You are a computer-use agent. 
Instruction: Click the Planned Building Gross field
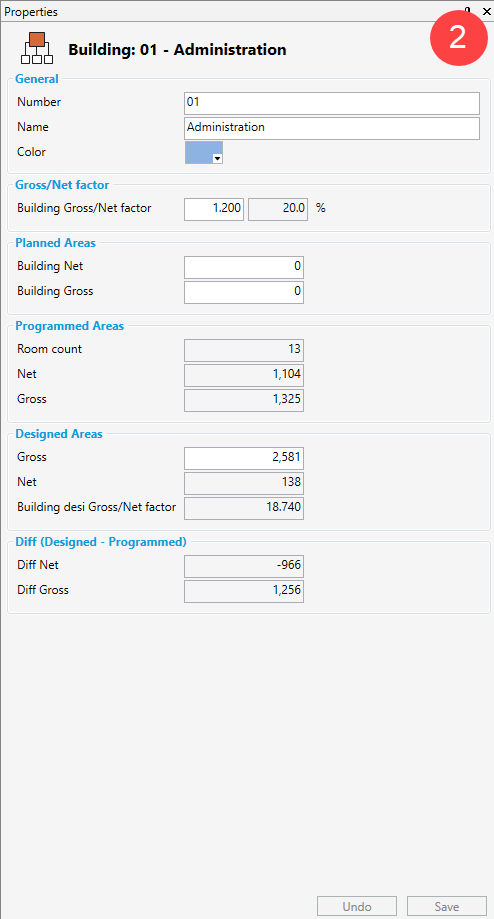(x=244, y=292)
